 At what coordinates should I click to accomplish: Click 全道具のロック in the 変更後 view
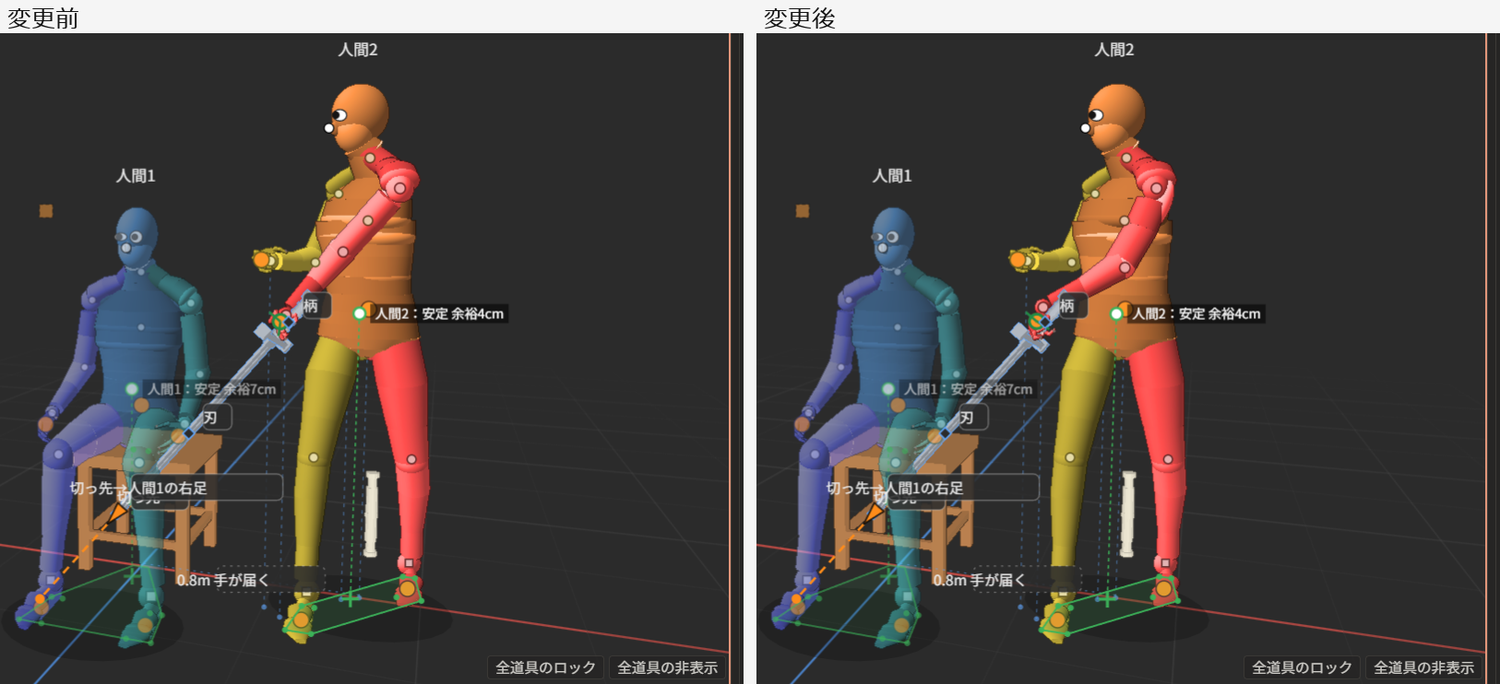point(1302,668)
